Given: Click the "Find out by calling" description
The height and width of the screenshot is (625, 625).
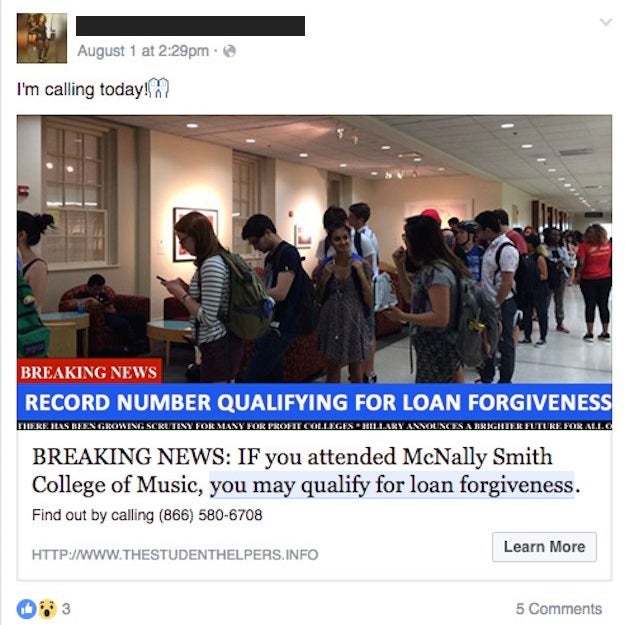Looking at the screenshot, I should pyautogui.click(x=147, y=515).
